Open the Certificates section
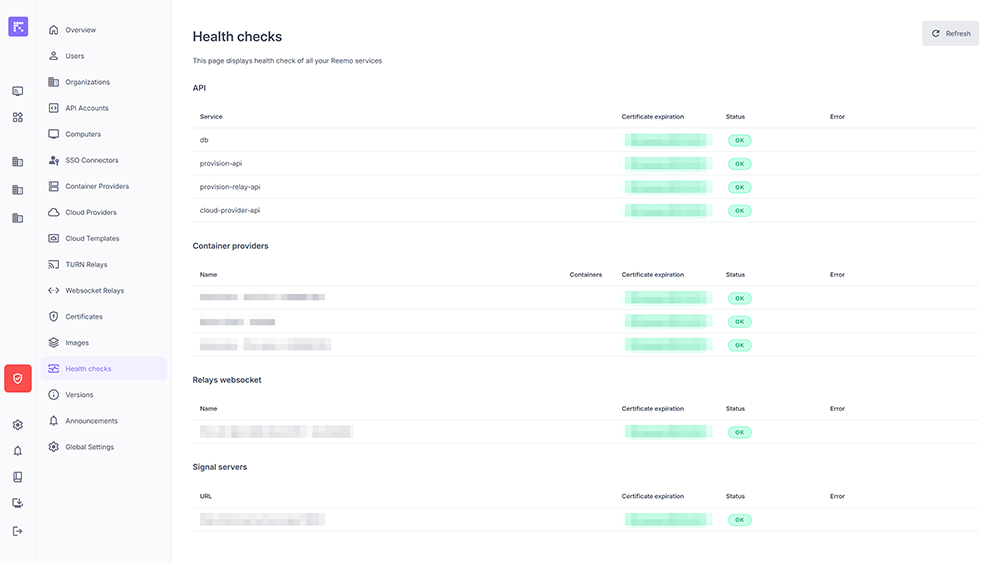The height and width of the screenshot is (563, 1000). [x=84, y=317]
